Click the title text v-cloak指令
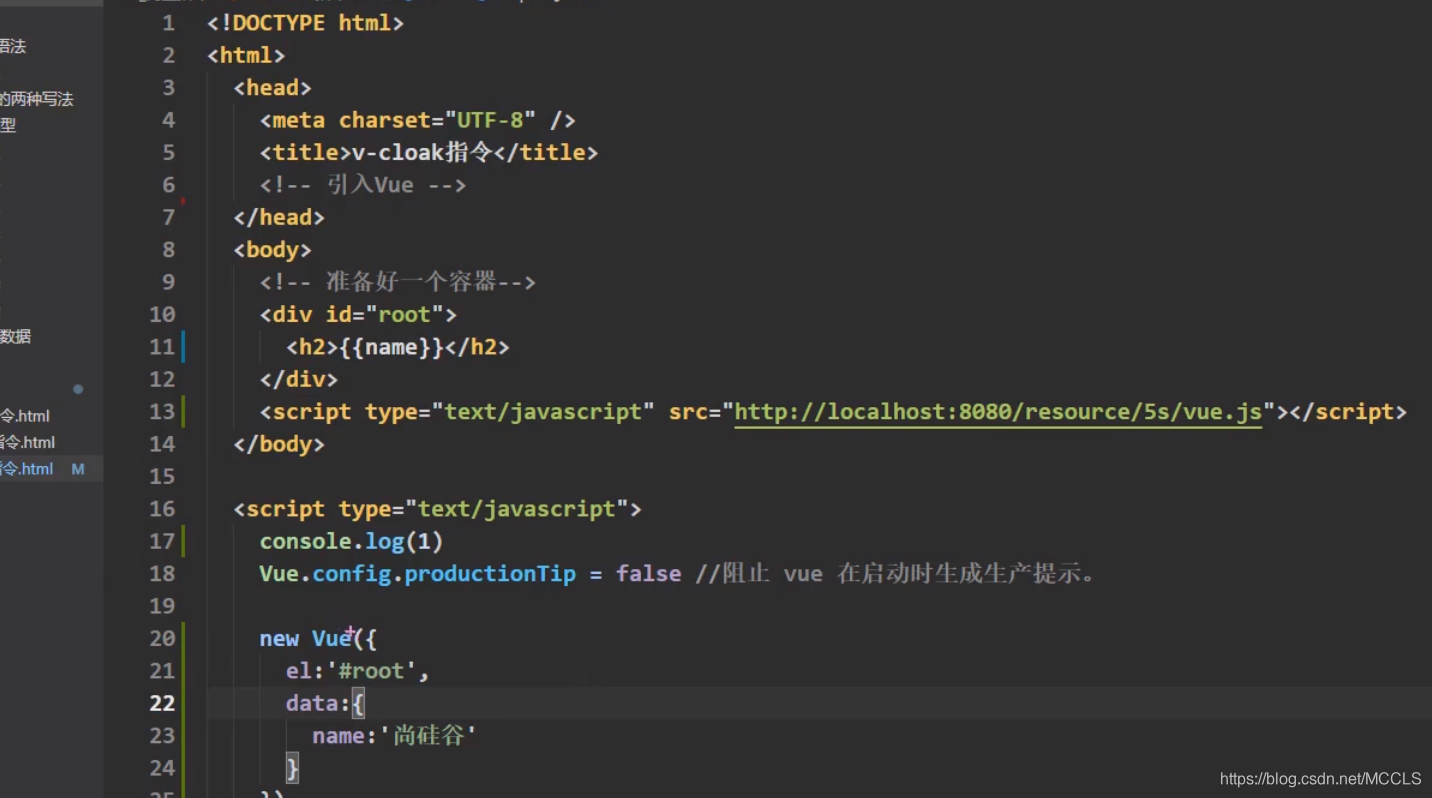1432x798 pixels. point(423,152)
